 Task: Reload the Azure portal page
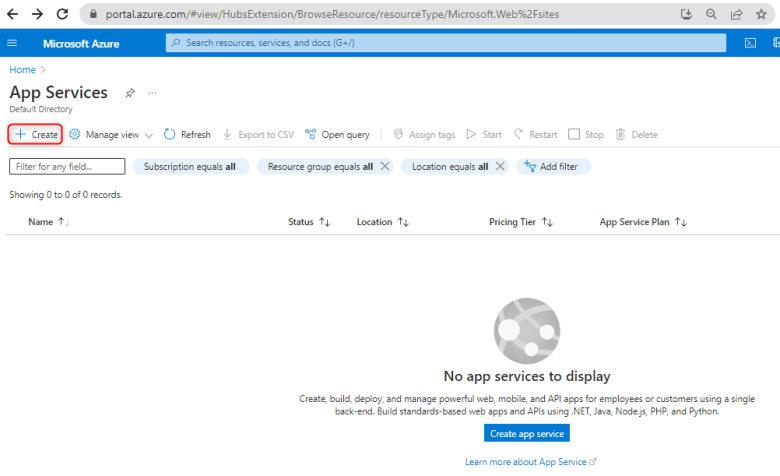(x=62, y=14)
